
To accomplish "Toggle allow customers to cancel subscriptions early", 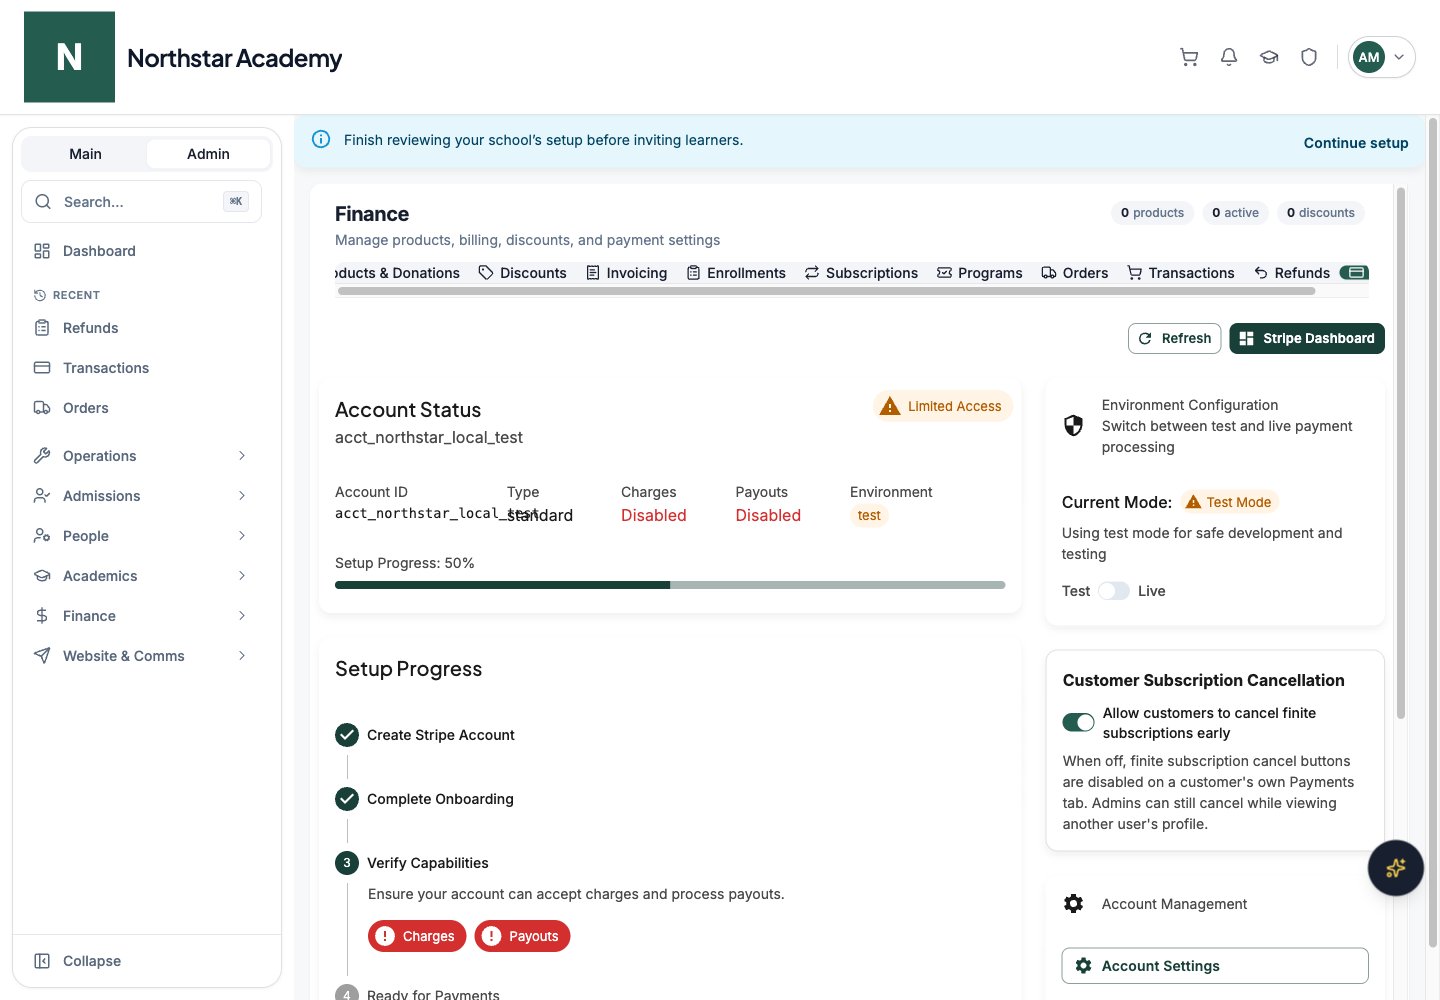I will click(1078, 722).
